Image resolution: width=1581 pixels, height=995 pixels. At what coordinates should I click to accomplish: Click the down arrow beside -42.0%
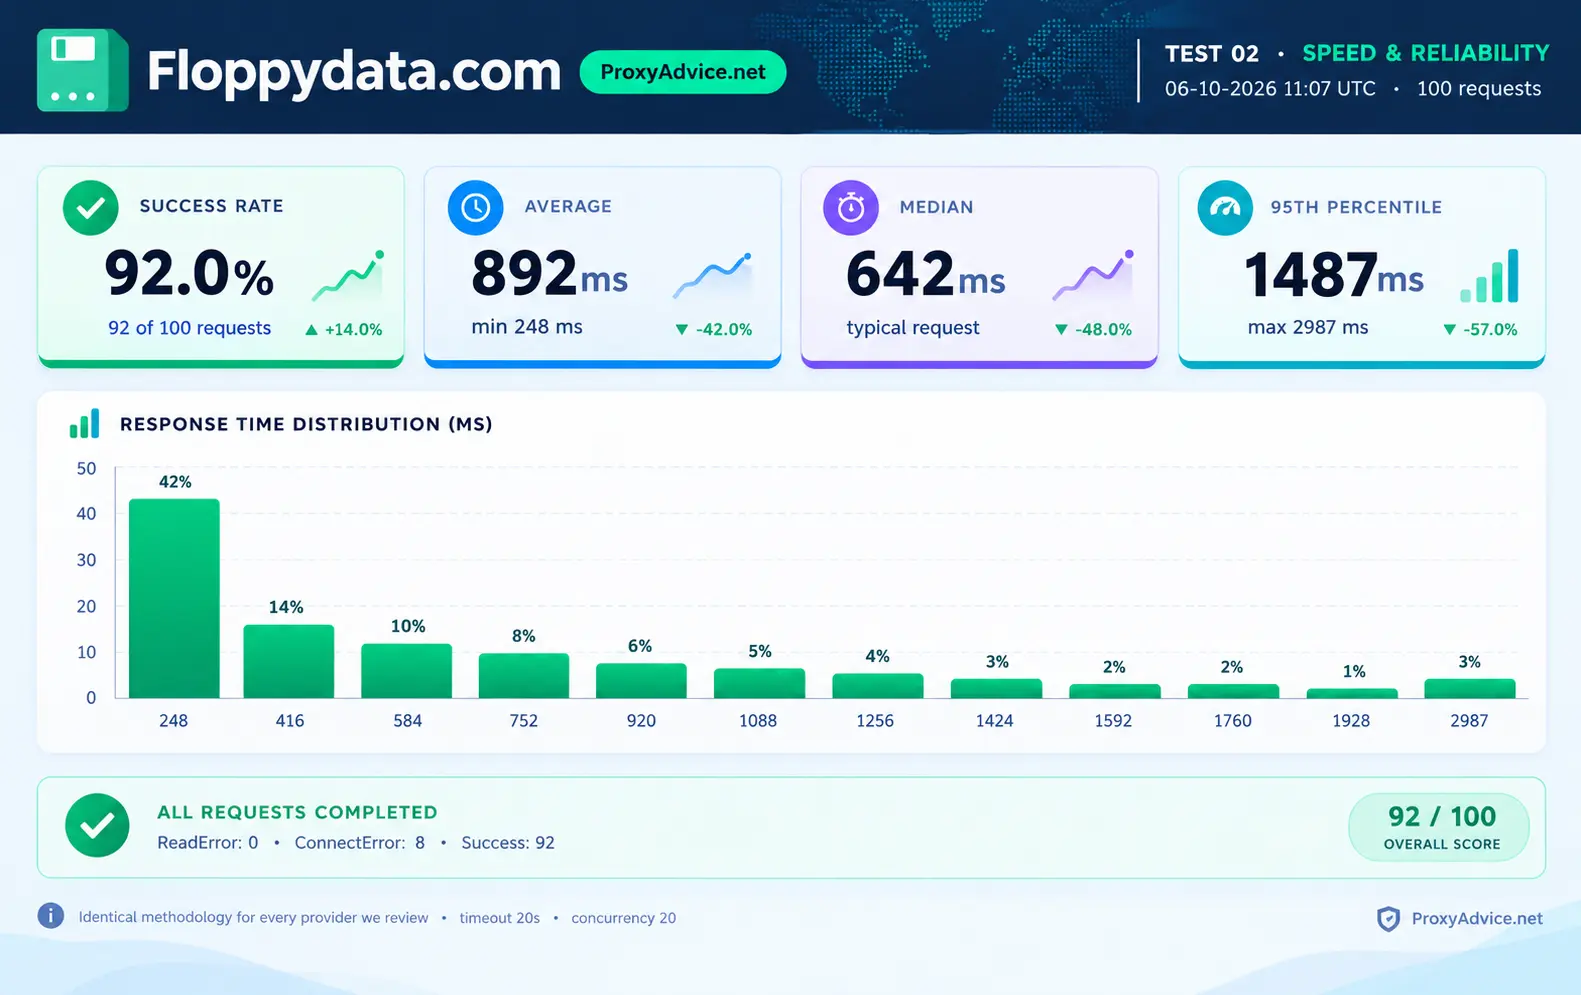(681, 329)
